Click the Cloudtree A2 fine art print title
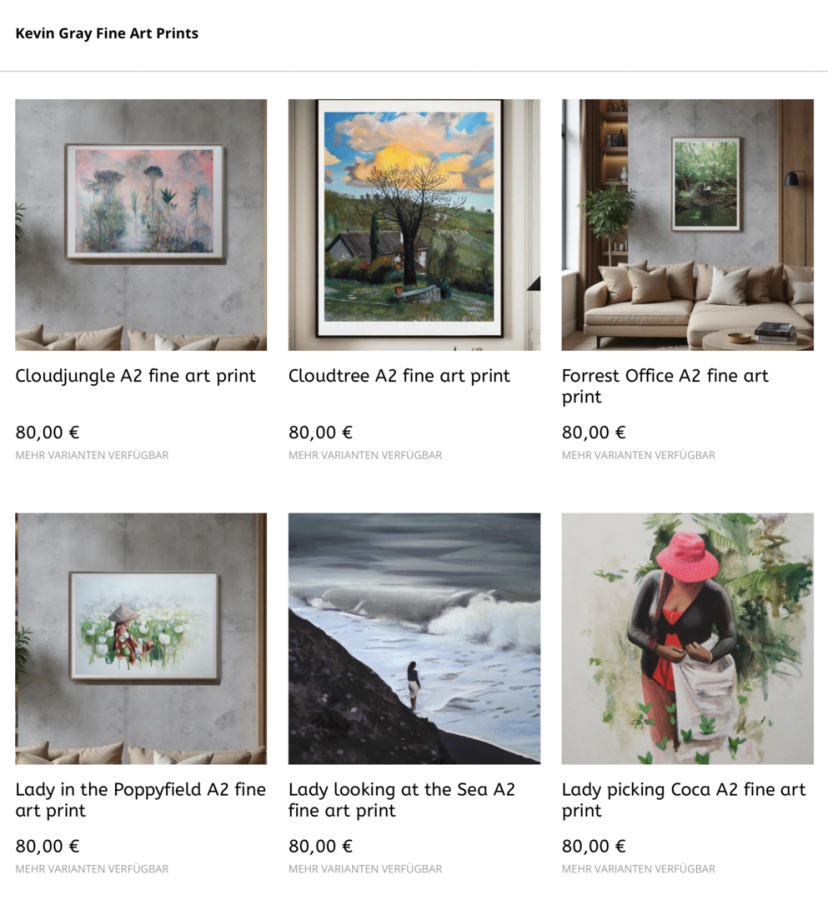This screenshot has width=828, height=900. click(x=399, y=376)
